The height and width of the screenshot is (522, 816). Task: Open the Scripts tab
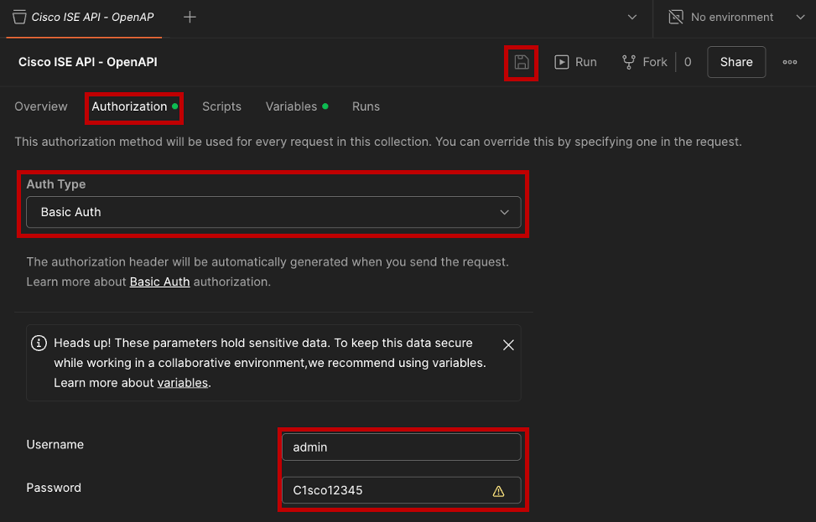(221, 107)
